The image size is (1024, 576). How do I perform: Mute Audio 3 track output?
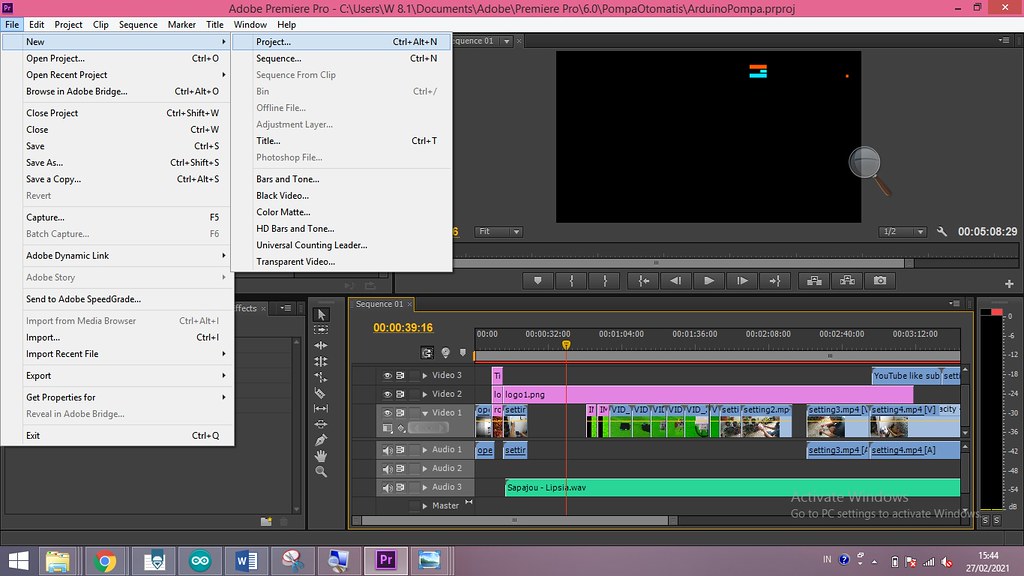[387, 488]
